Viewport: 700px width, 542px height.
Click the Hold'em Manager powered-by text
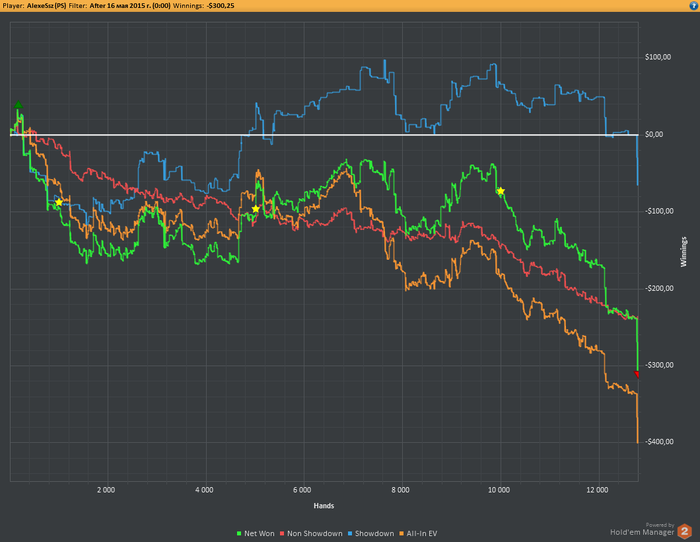click(x=642, y=529)
